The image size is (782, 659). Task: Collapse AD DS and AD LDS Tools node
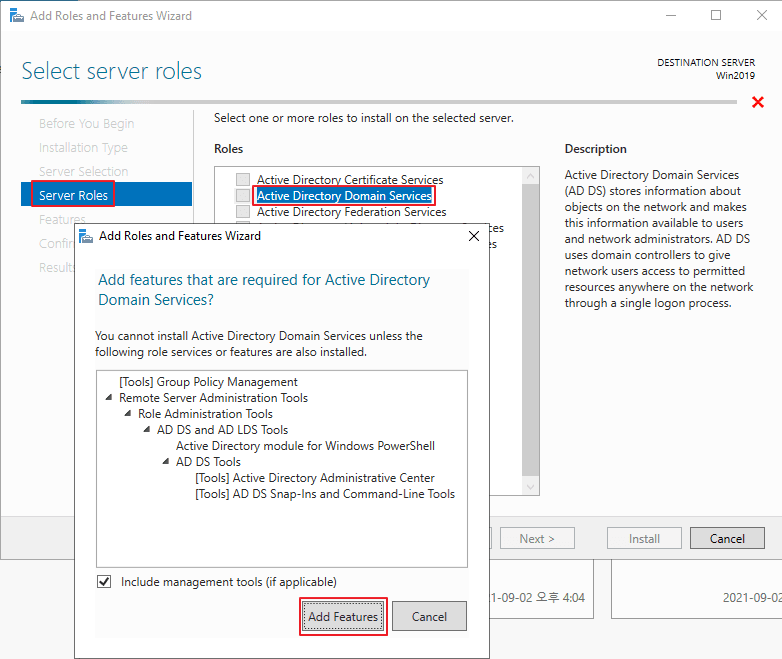[147, 430]
